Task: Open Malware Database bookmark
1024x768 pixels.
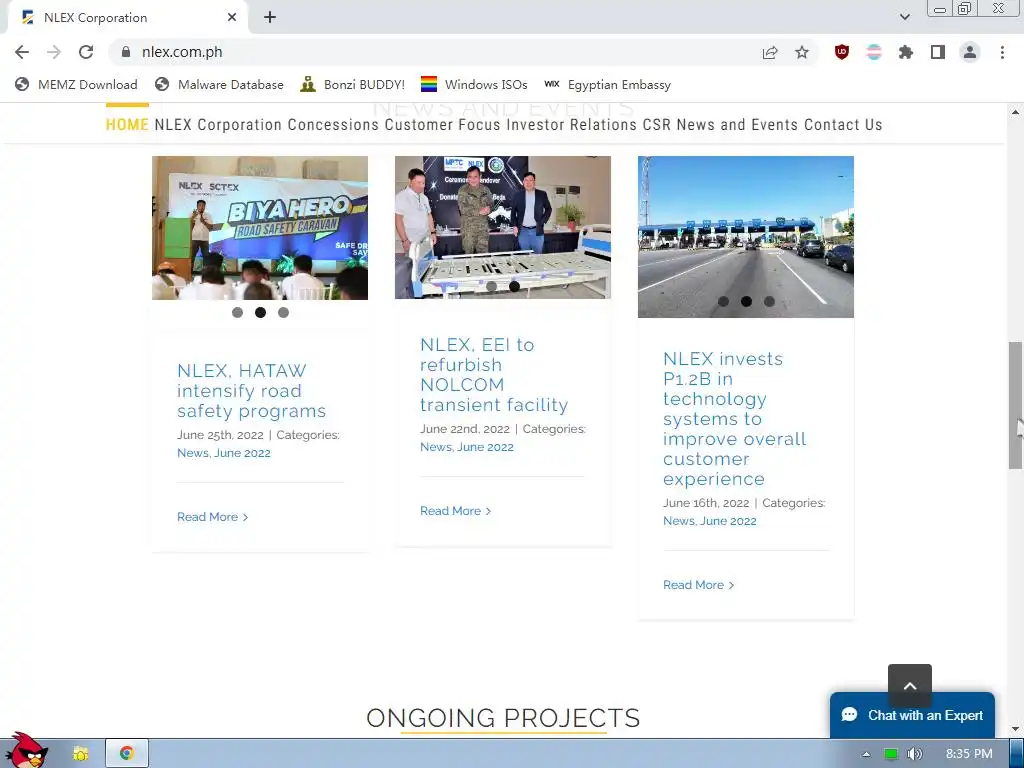Action: [x=219, y=84]
